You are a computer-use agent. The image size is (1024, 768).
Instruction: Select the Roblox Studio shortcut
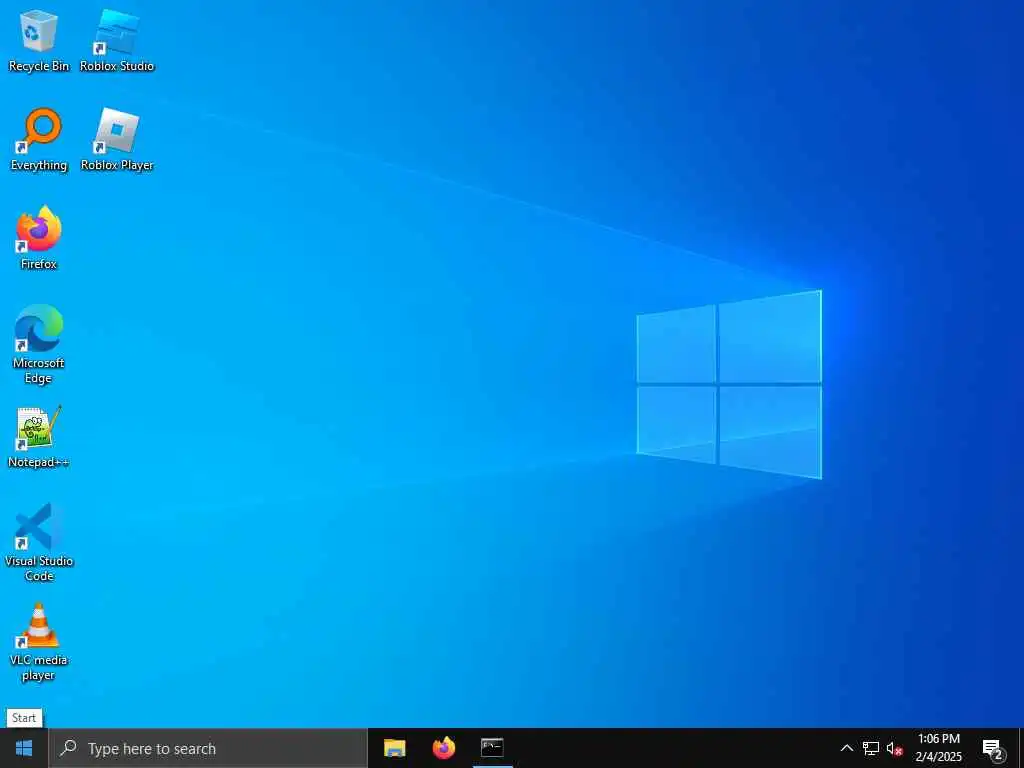(117, 40)
